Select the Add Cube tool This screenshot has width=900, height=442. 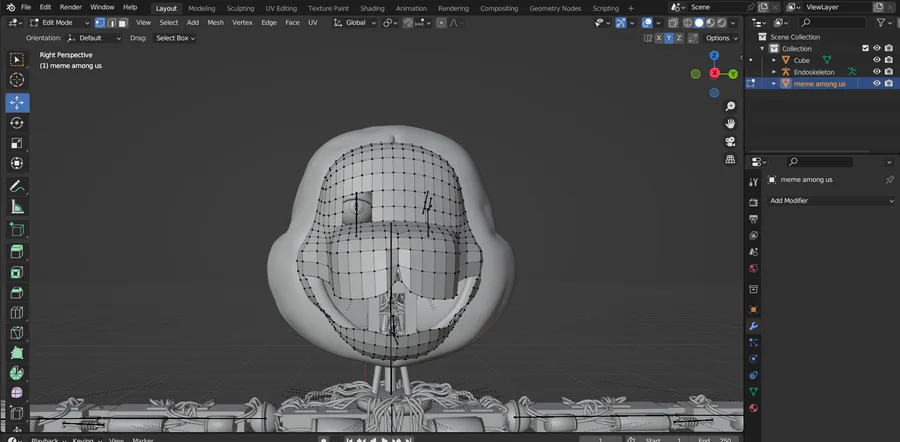point(17,230)
